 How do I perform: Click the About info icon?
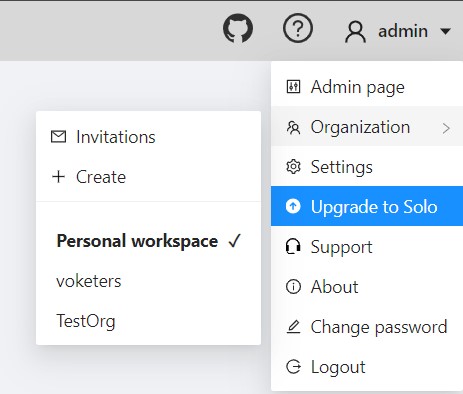pyautogui.click(x=293, y=287)
